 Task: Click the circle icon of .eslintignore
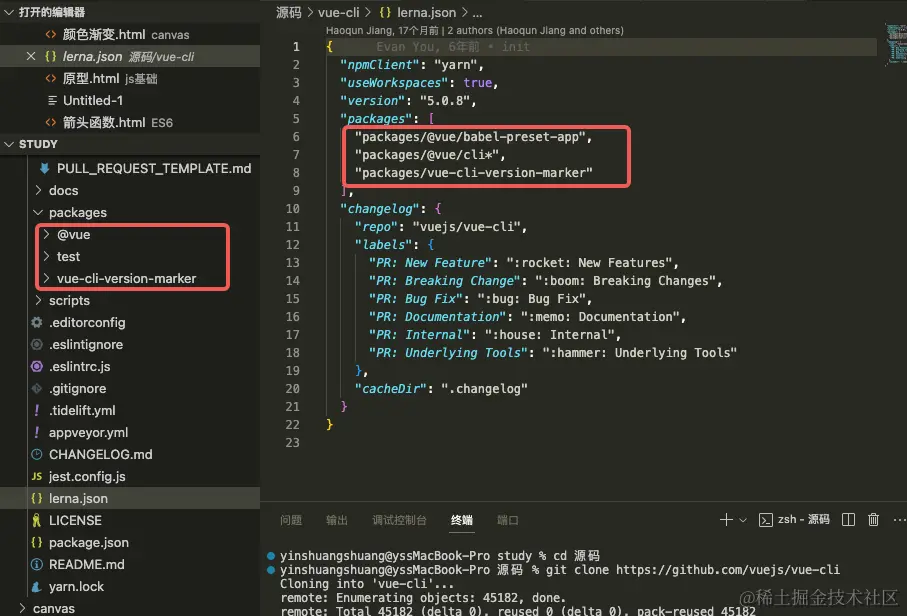(x=36, y=344)
